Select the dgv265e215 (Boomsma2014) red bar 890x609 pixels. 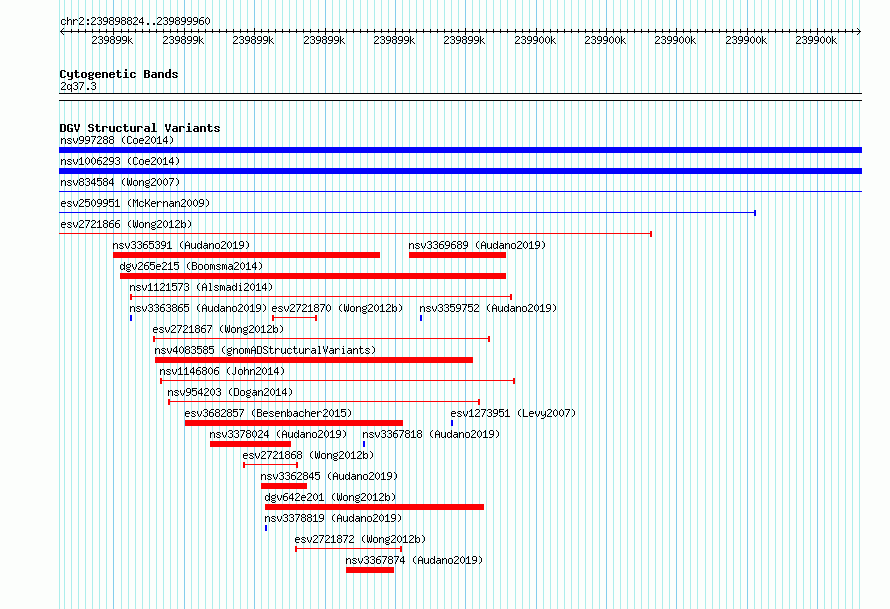[x=313, y=276]
